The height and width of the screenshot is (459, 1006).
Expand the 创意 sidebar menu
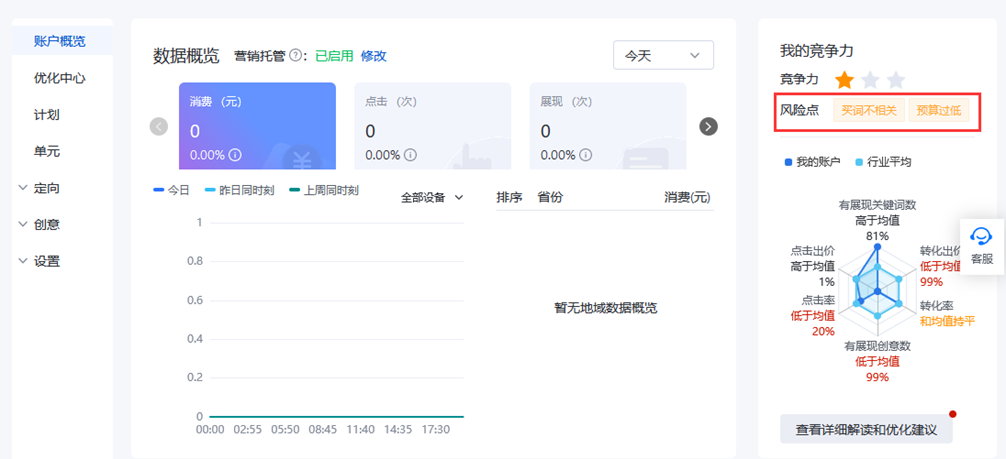click(x=40, y=225)
